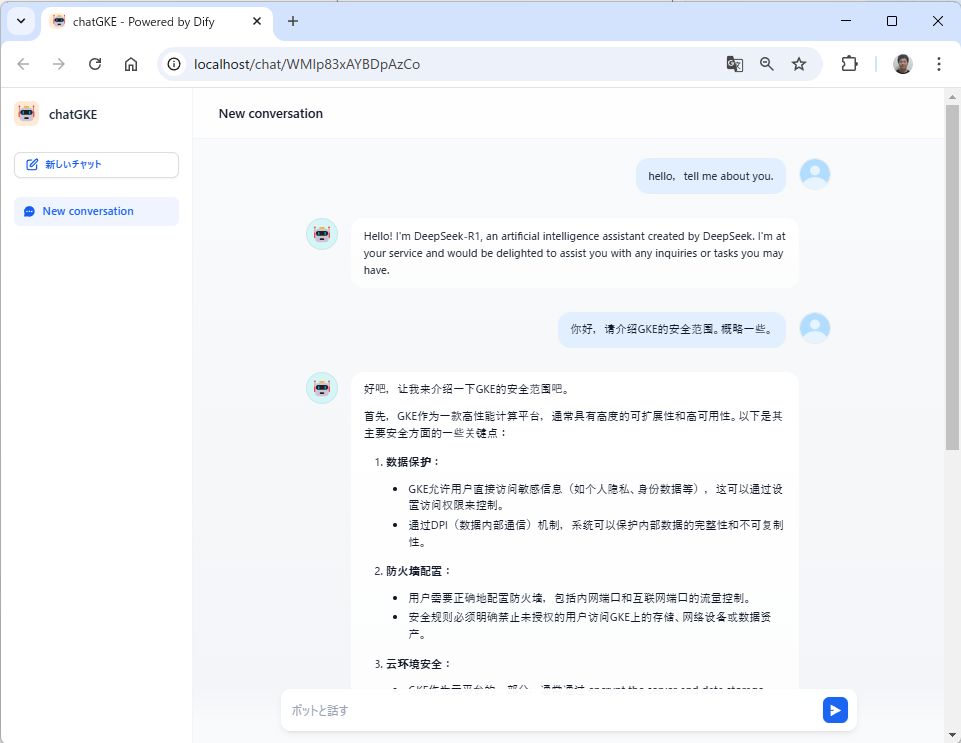This screenshot has width=961, height=743.
Task: Click the New conversation header title
Action: coord(270,113)
